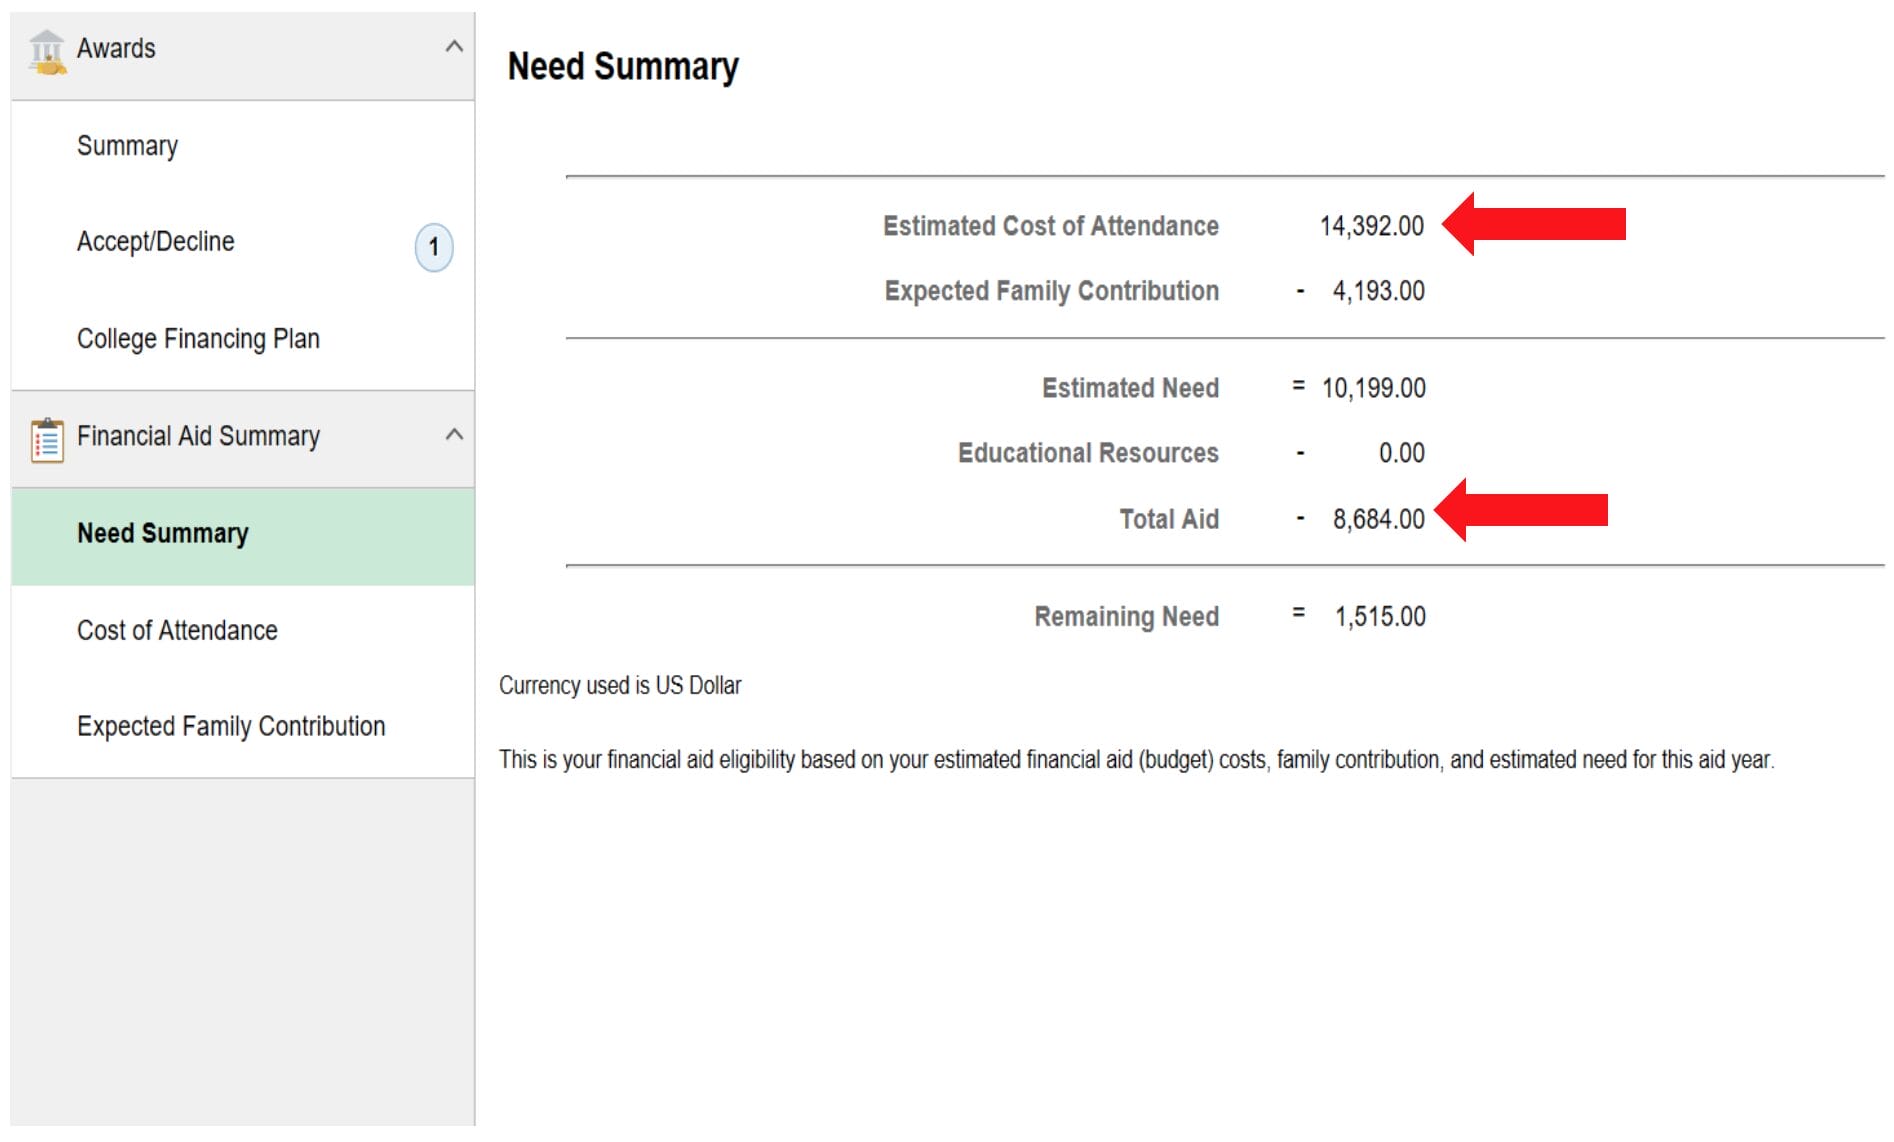Screen dimensions: 1894x1142
Task: Click the Awards bank building icon
Action: [x=46, y=51]
